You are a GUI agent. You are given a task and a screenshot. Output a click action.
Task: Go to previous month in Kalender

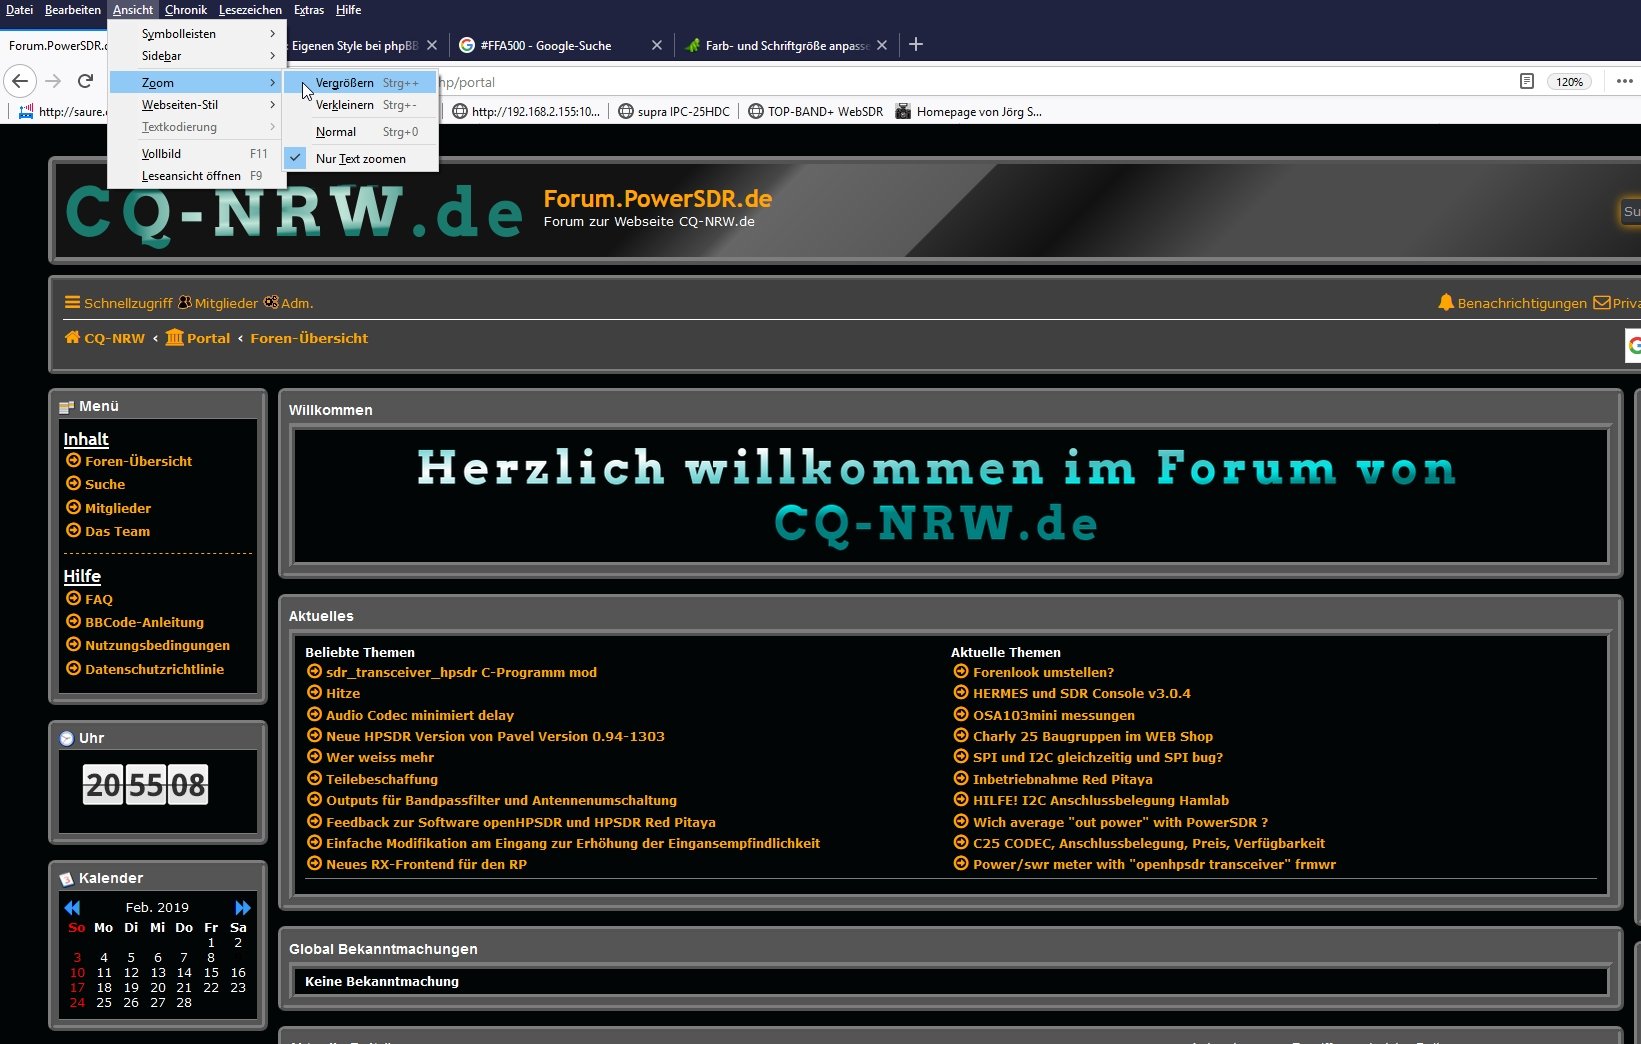point(72,907)
